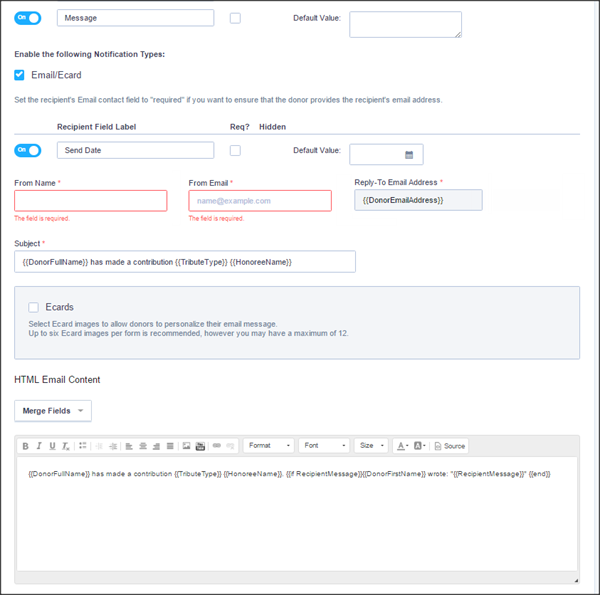This screenshot has width=600, height=595.
Task: Uncheck the Email/Ecard notification checkbox
Action: (x=19, y=75)
